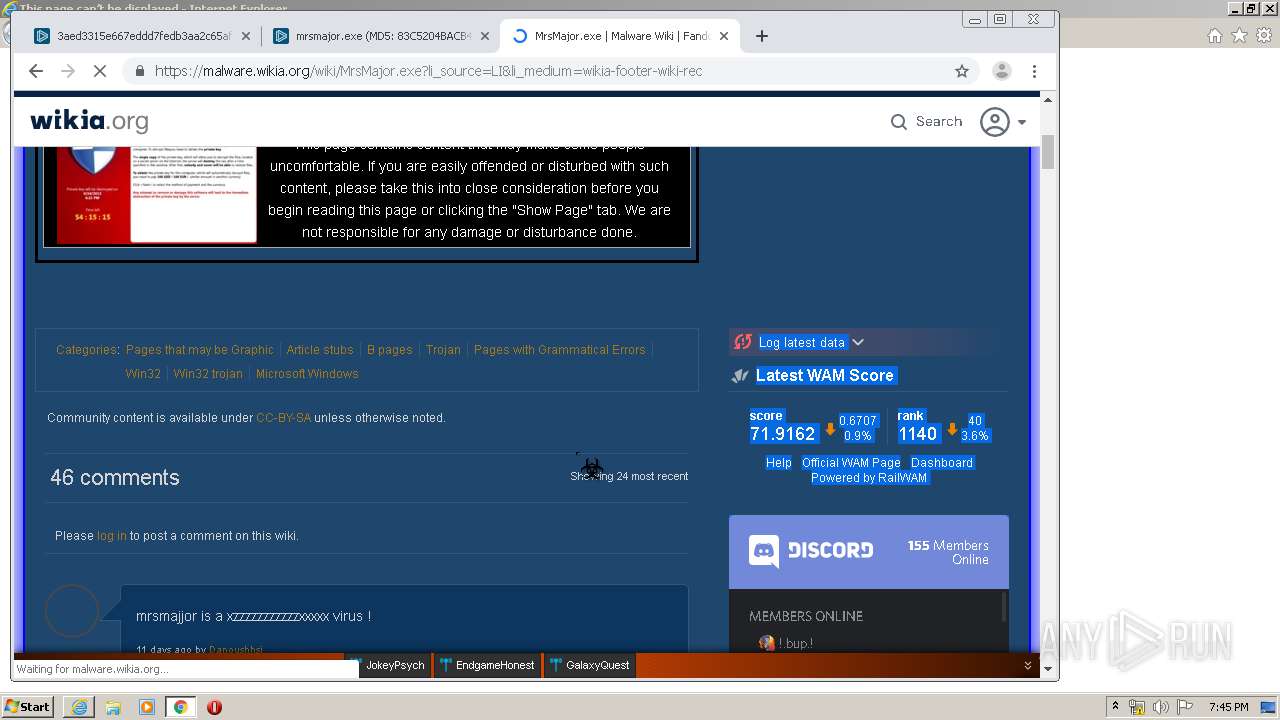Select the MrsMajor.exe Malware Wiki tab
This screenshot has height=720, width=1280.
(x=620, y=36)
